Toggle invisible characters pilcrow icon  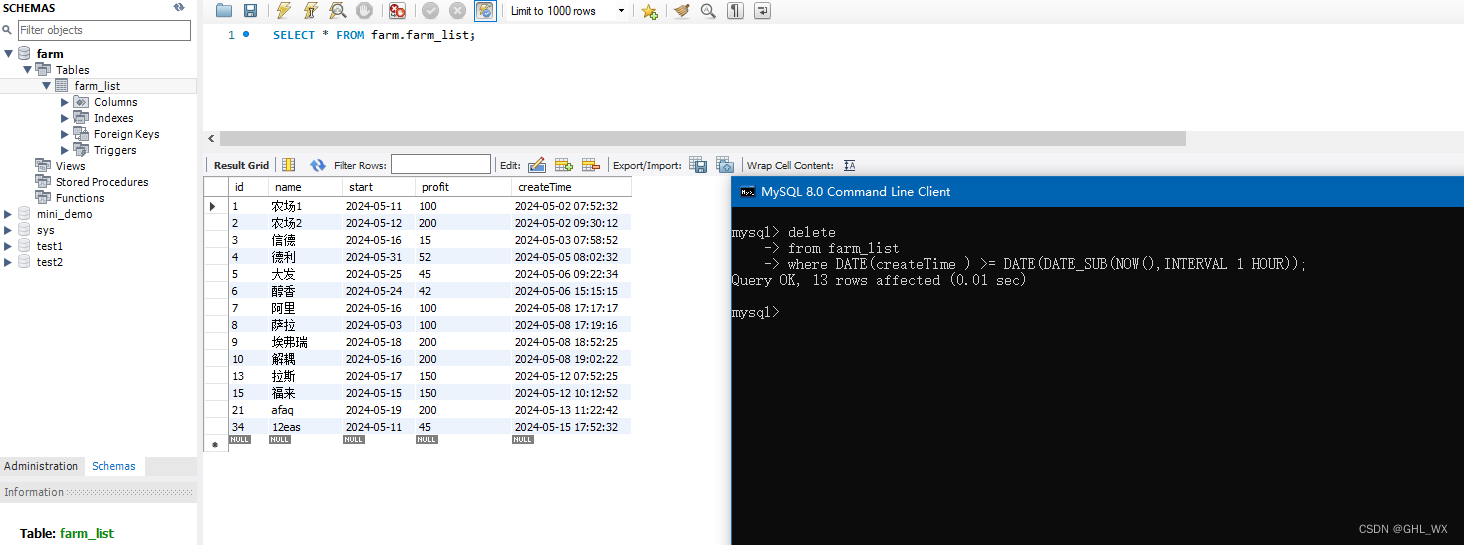click(x=735, y=11)
